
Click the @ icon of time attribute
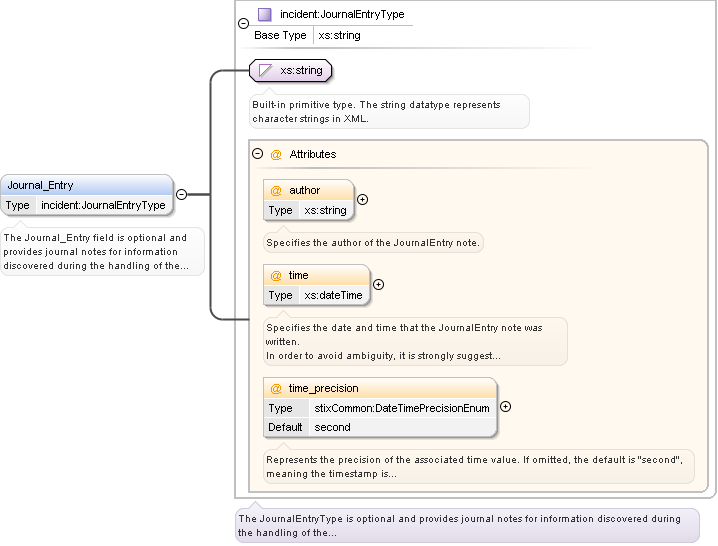click(277, 275)
